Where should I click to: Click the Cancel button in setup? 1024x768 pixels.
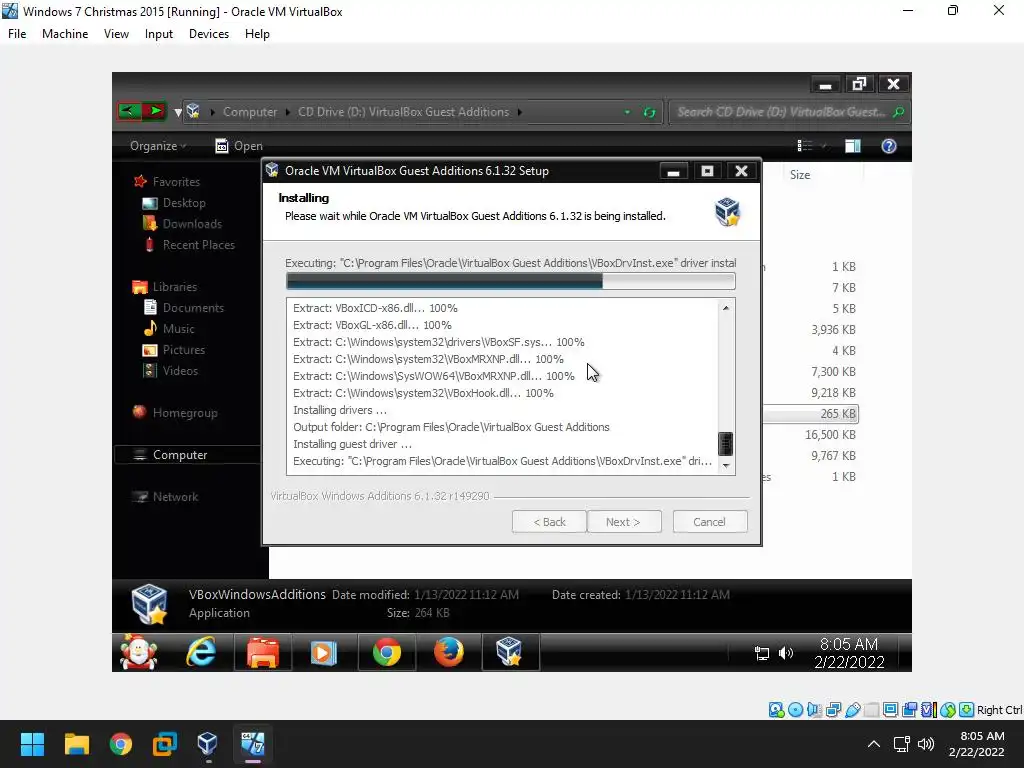point(710,522)
